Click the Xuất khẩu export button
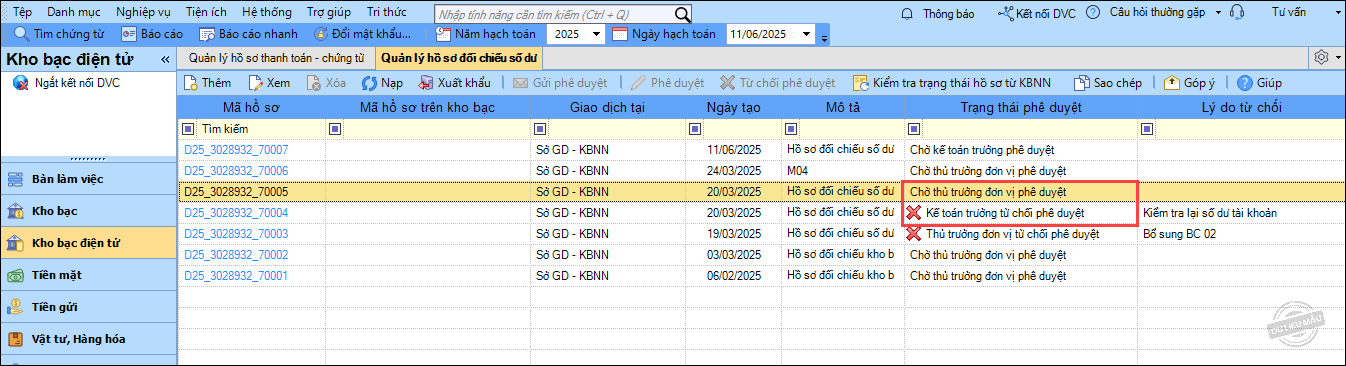 (x=454, y=83)
